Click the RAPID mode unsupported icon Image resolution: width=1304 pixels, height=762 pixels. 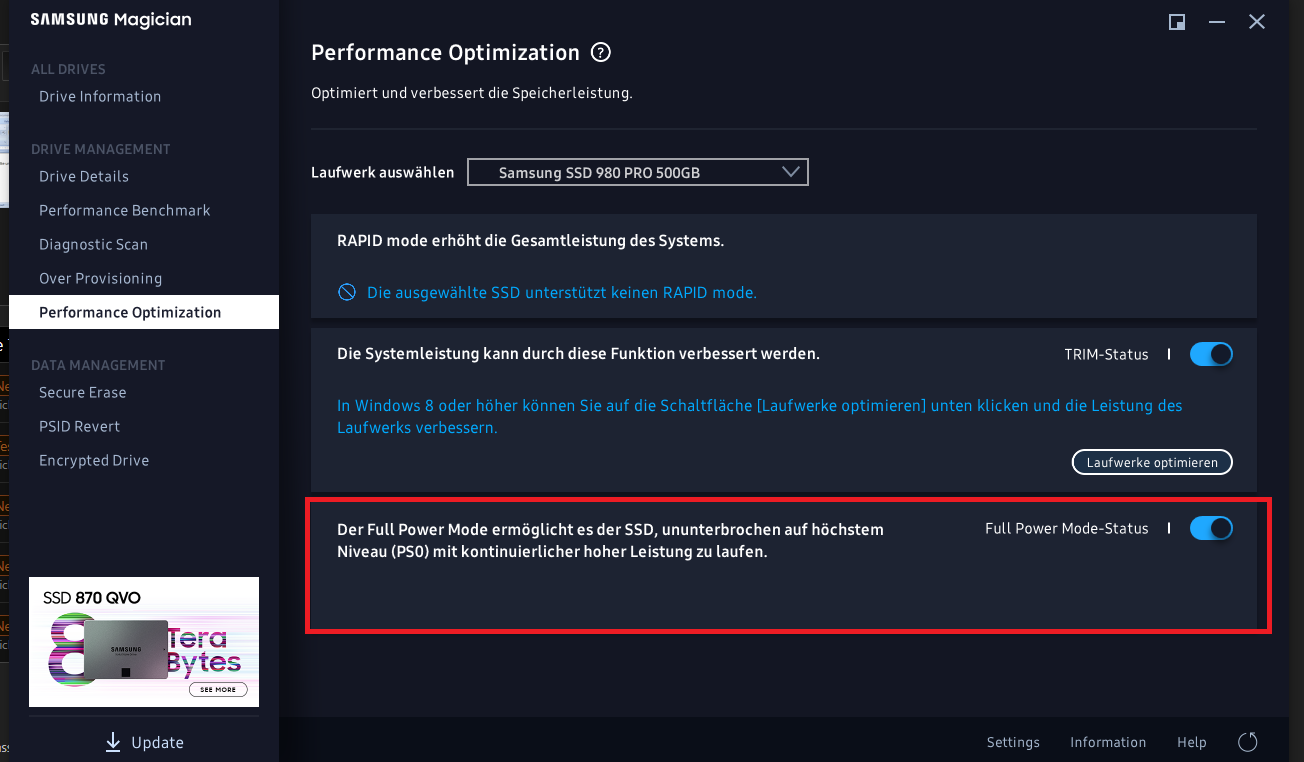[x=347, y=293]
